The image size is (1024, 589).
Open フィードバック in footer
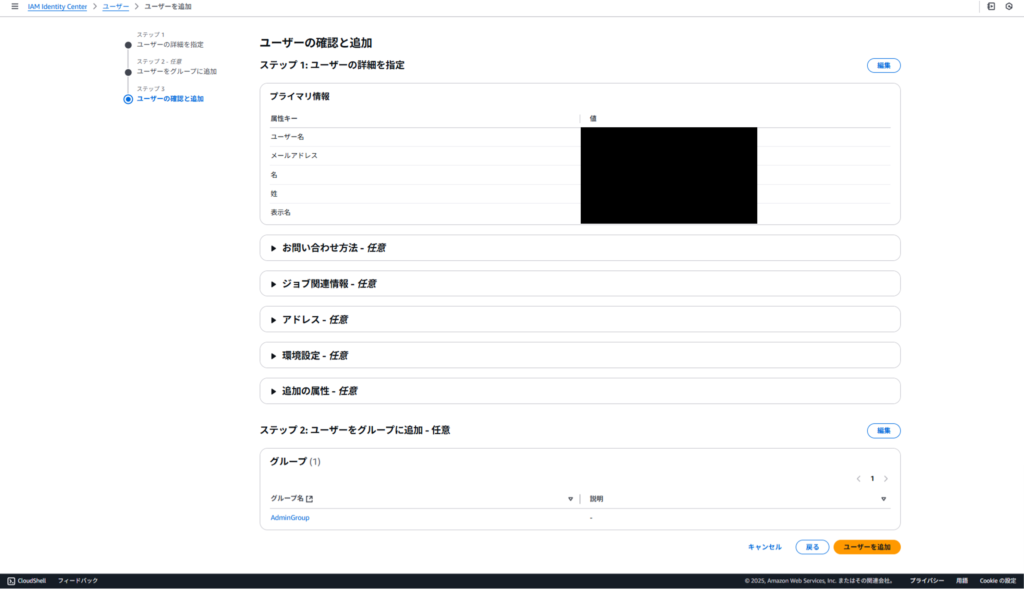pos(78,581)
